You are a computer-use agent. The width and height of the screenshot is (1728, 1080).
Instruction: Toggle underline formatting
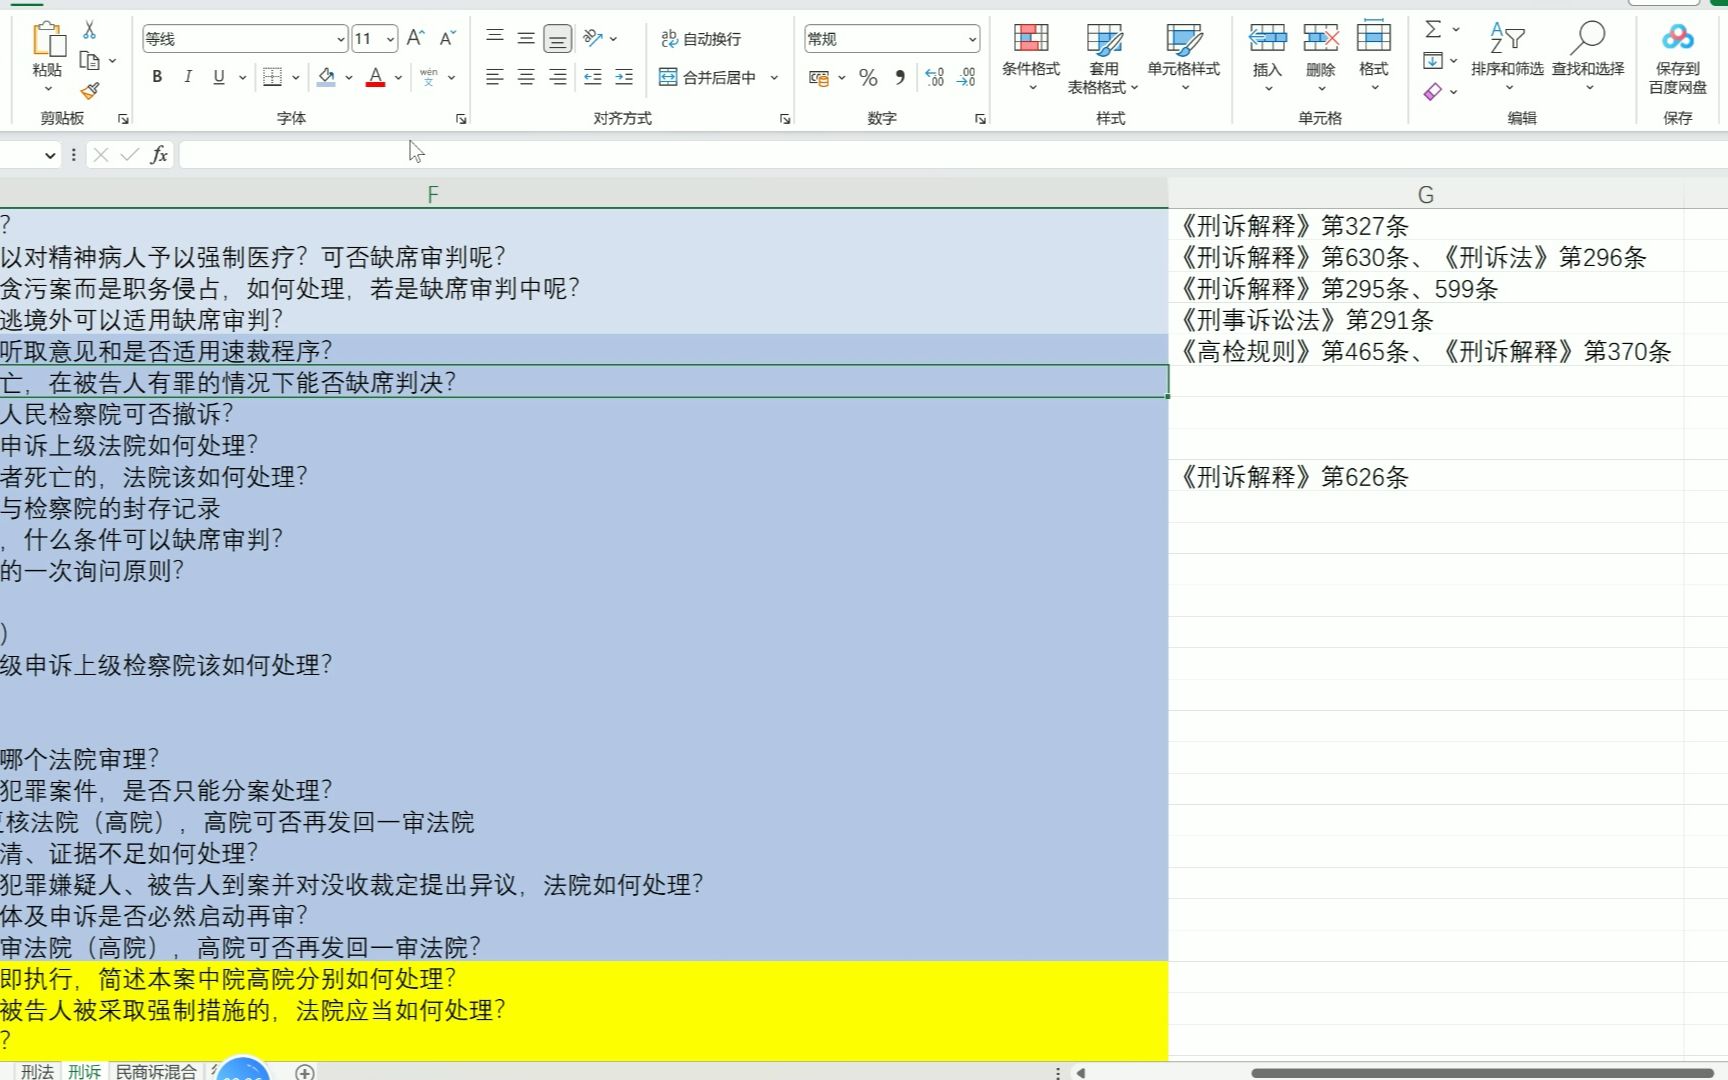(219, 77)
